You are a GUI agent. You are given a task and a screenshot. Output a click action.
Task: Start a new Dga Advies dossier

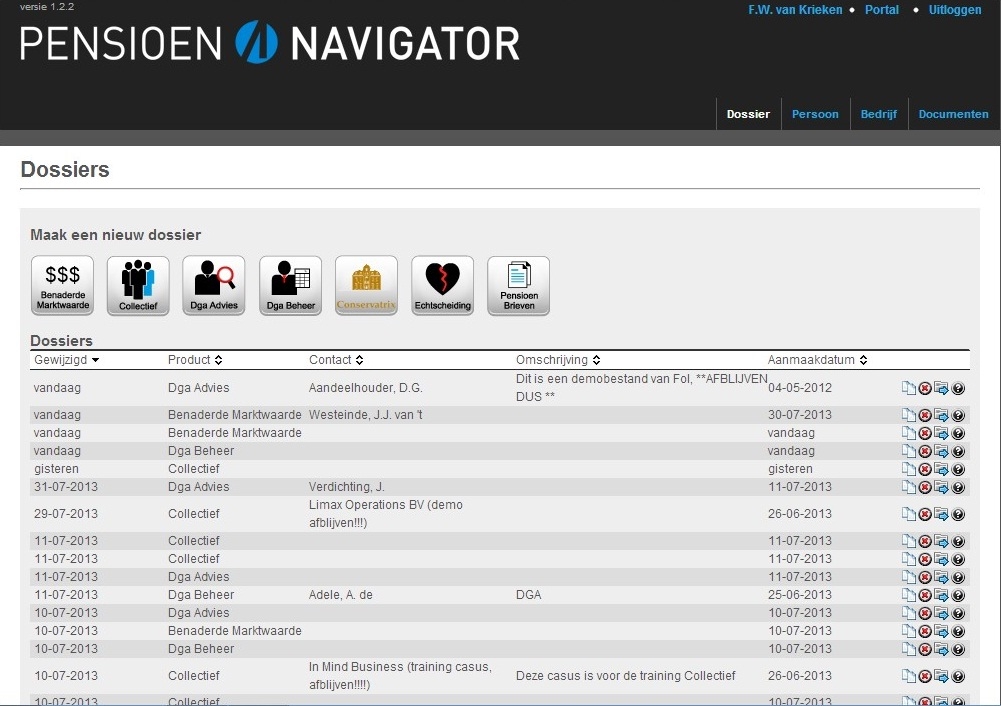click(x=214, y=285)
